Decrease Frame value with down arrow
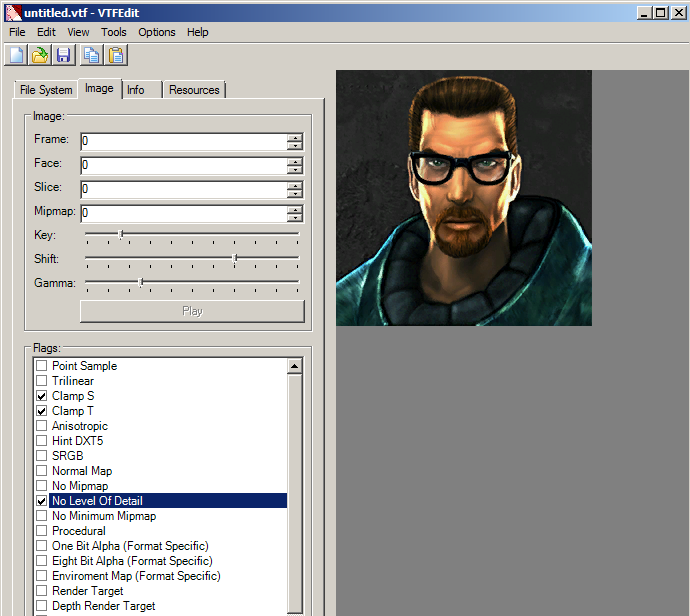Screen dimensions: 690x616 295,146
